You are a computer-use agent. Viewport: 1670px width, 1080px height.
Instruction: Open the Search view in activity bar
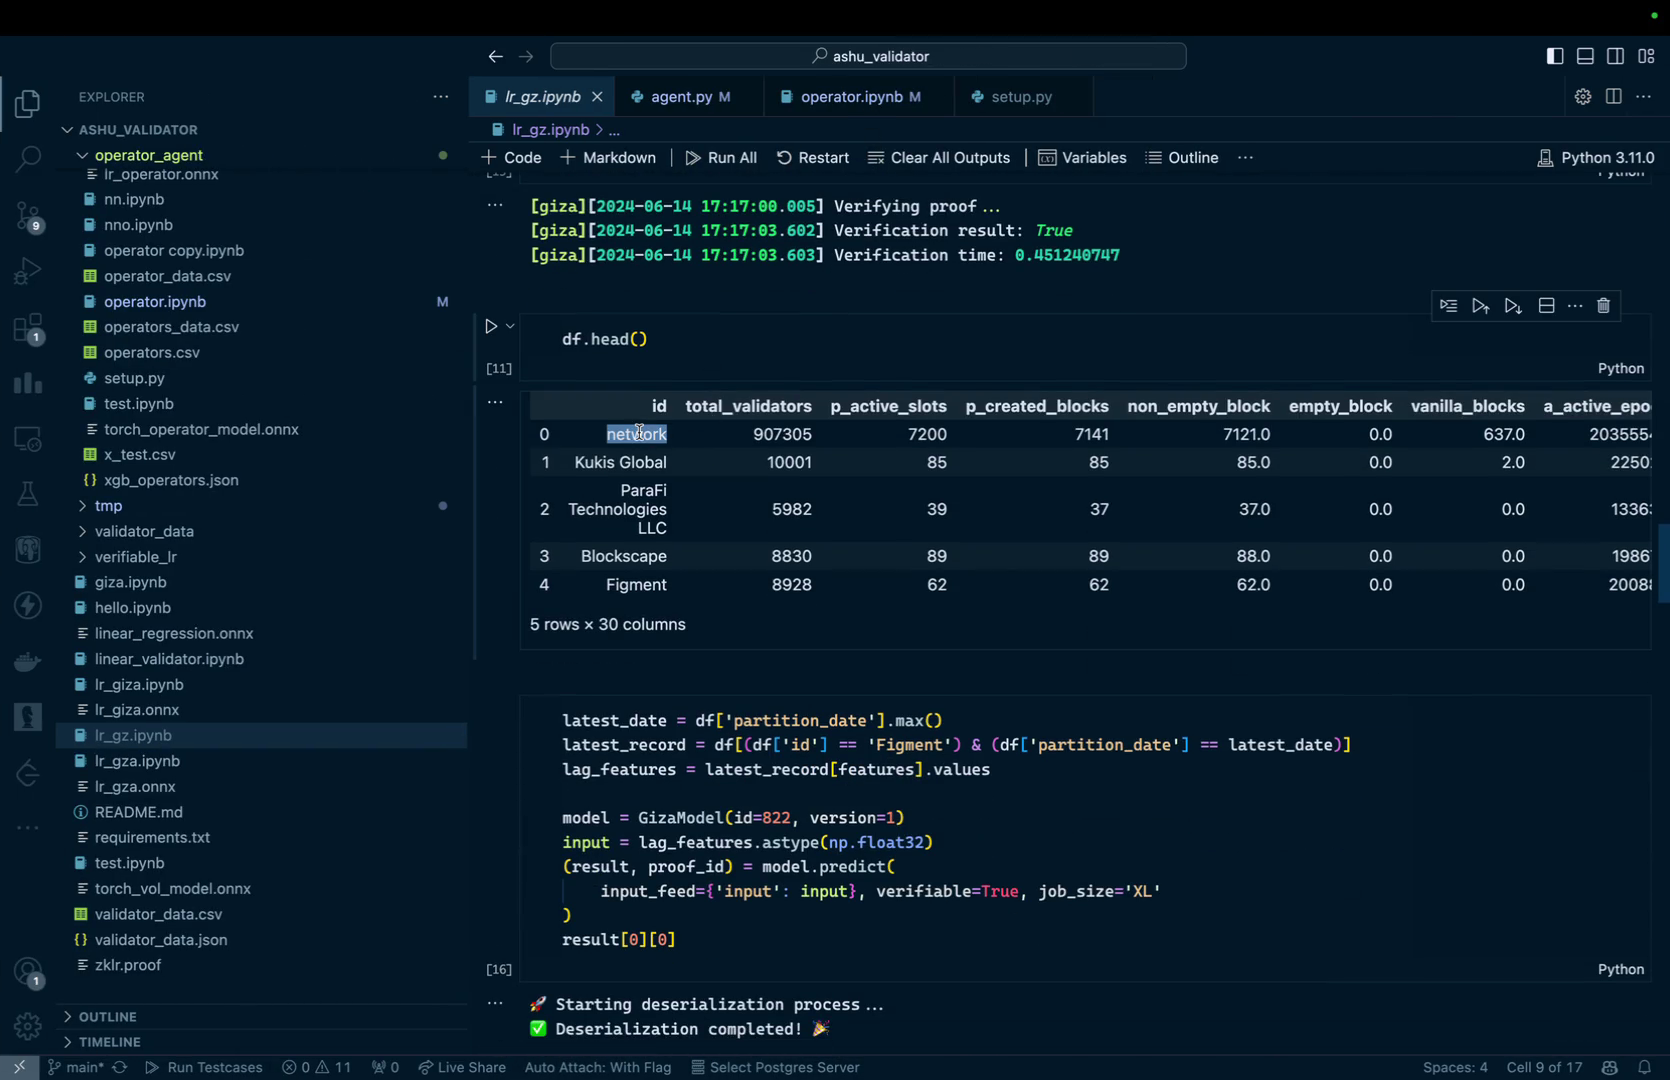pos(28,158)
